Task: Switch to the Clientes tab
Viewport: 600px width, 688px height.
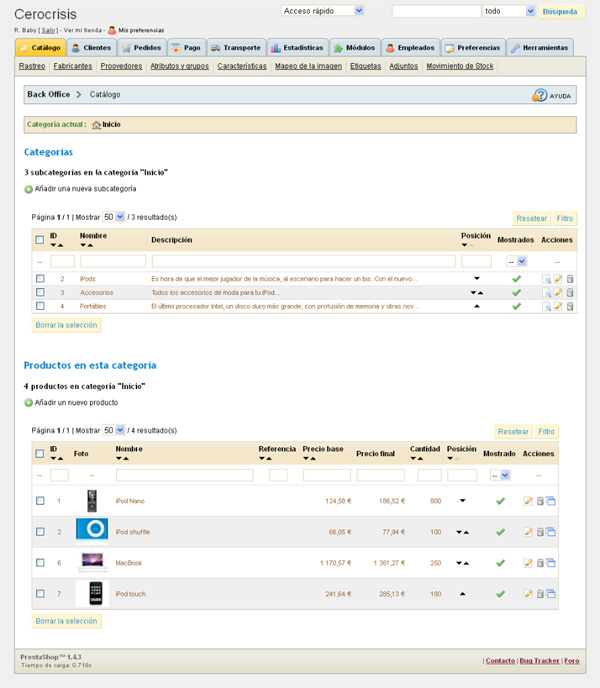Action: pyautogui.click(x=91, y=47)
